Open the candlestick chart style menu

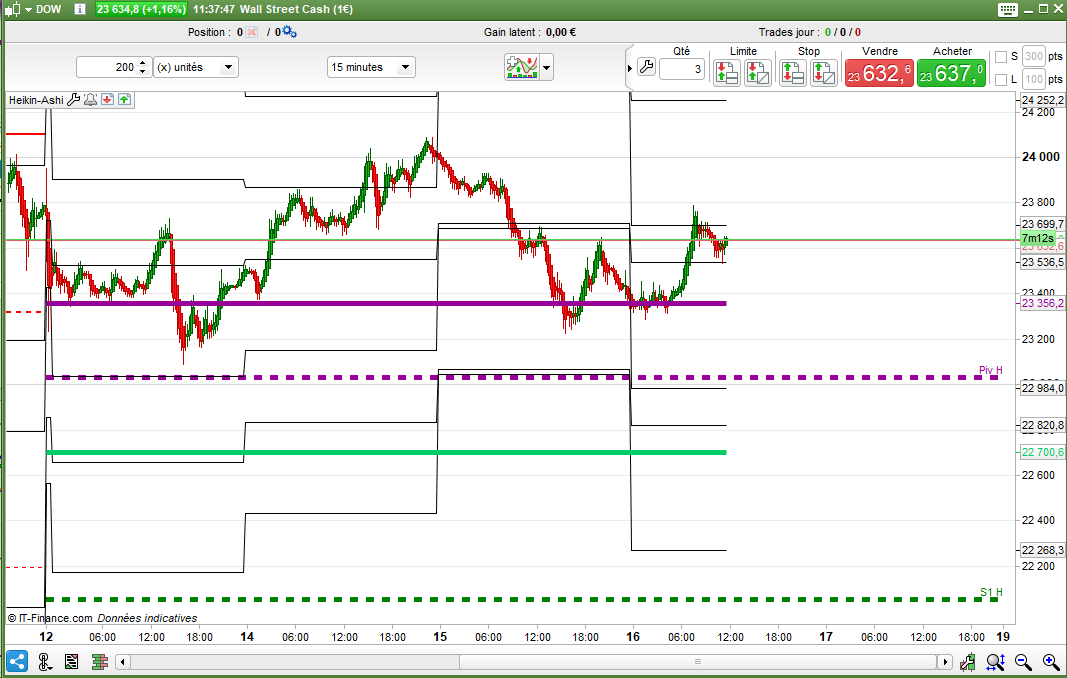coord(18,10)
